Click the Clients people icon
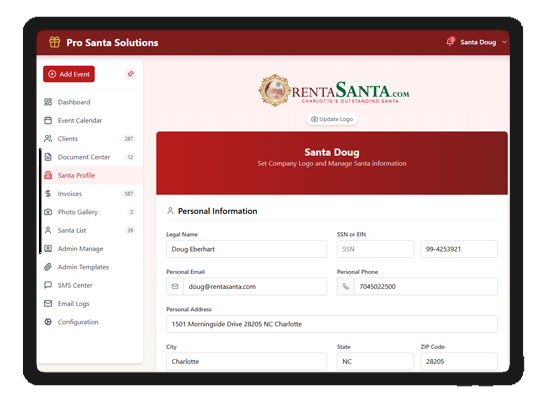This screenshot has height=400, width=540. 48,139
